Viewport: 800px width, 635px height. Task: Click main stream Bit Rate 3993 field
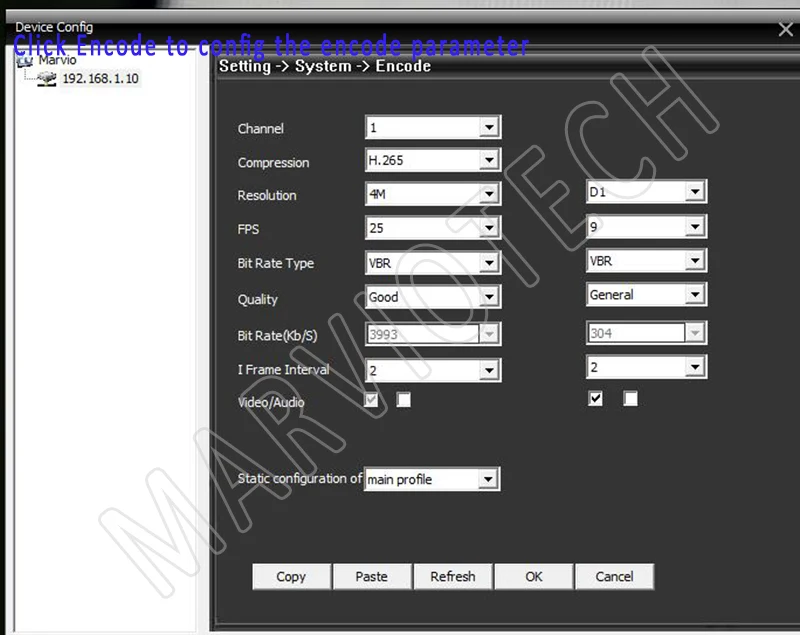coord(433,334)
